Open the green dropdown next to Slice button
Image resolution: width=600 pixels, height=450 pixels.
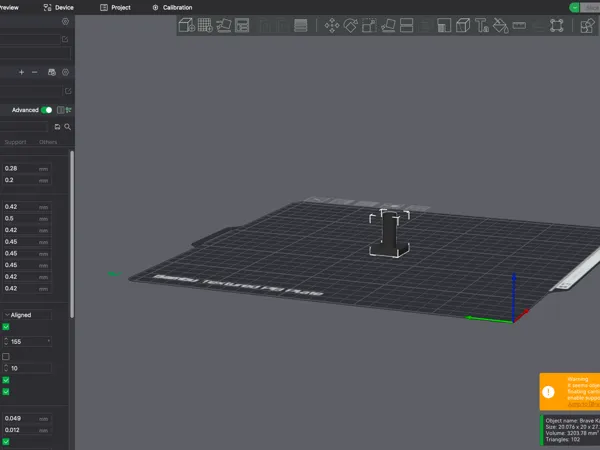coord(574,8)
